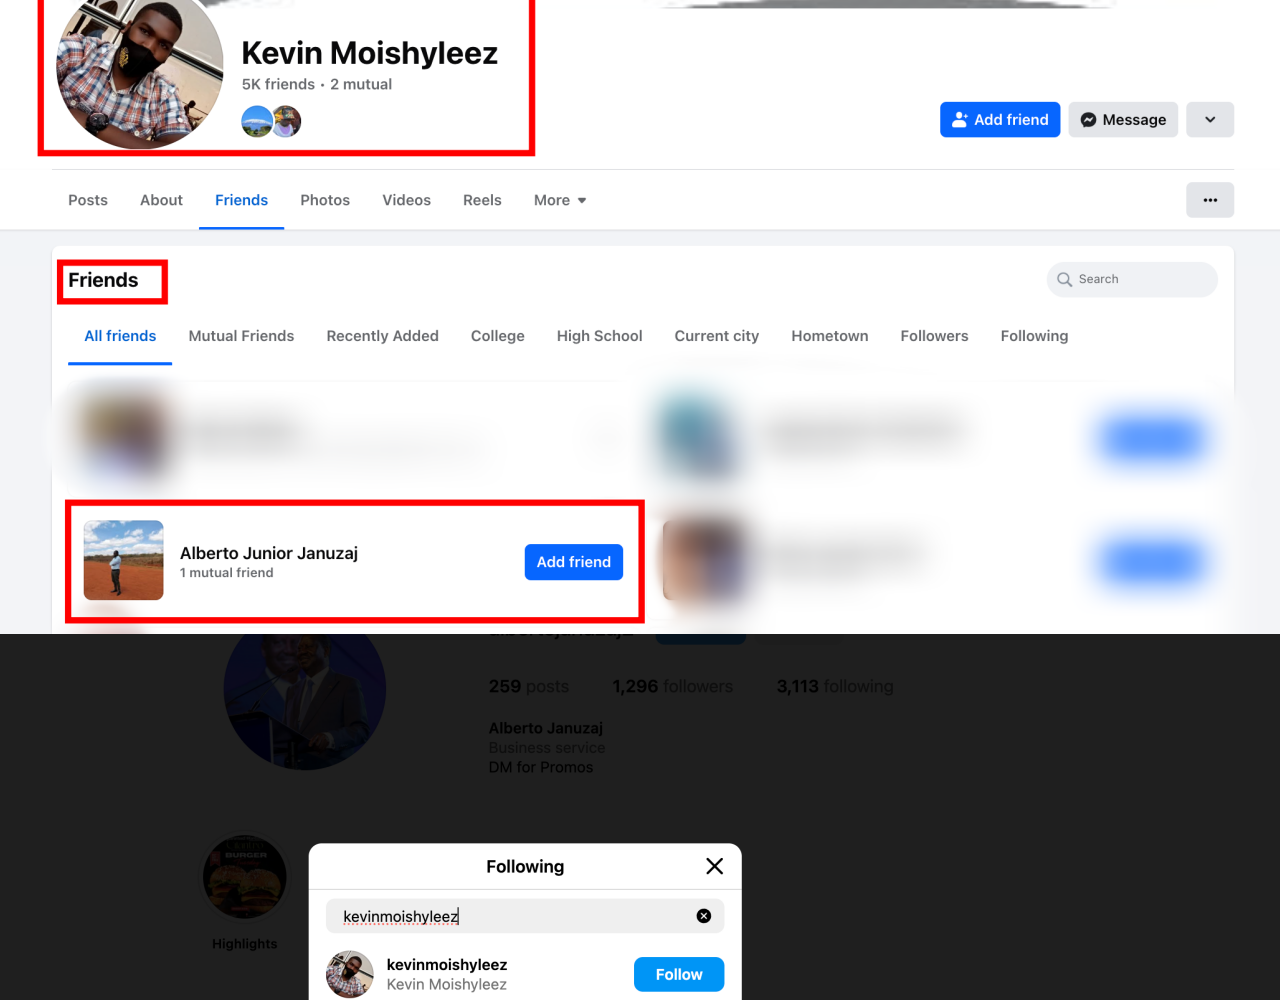Click the add-person icon on Add friend
This screenshot has height=1000, width=1280.
[x=960, y=120]
